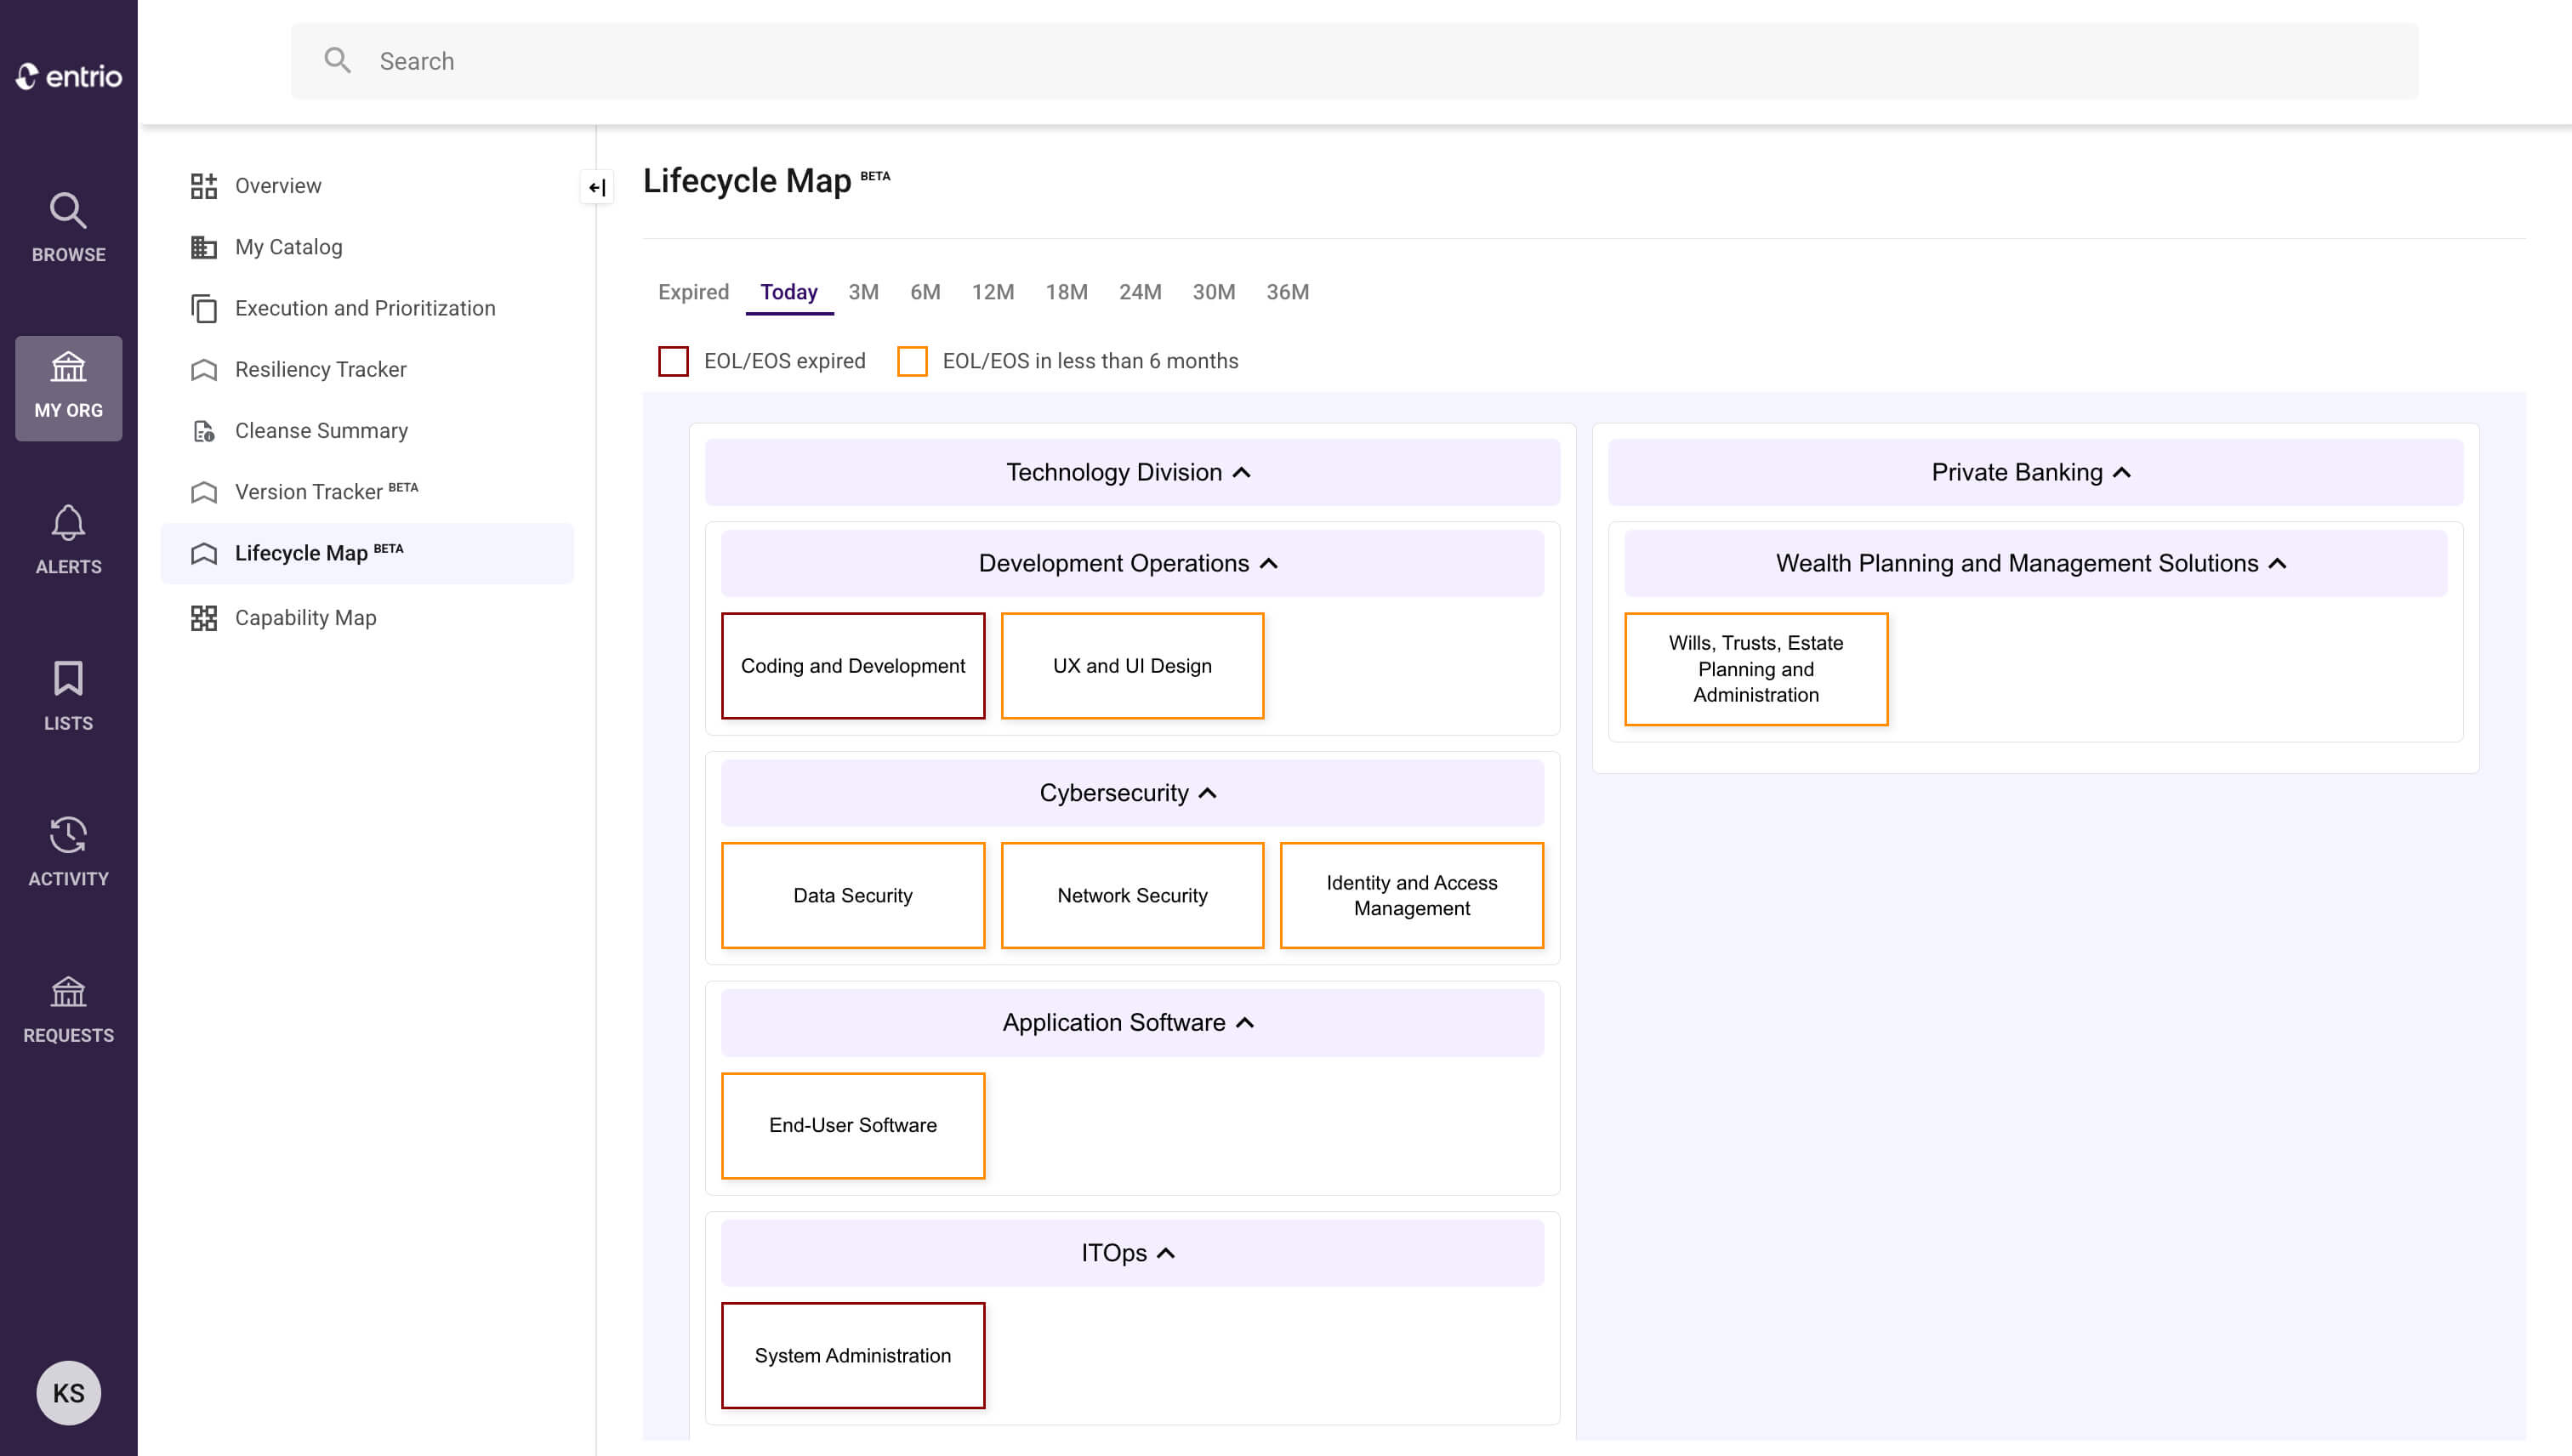The image size is (2572, 1456).
Task: Open My Catalog
Action: tap(288, 247)
